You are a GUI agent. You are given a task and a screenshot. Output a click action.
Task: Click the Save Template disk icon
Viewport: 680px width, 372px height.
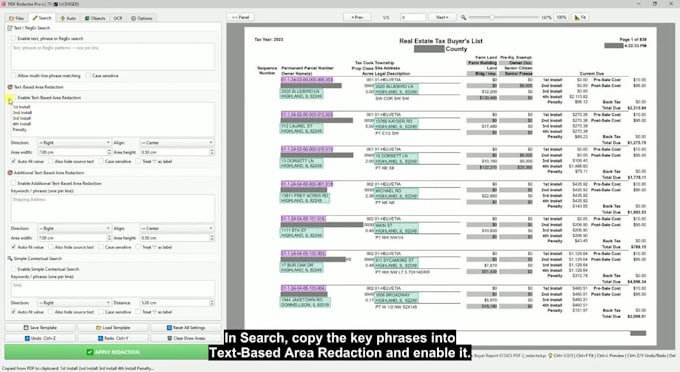pos(26,328)
